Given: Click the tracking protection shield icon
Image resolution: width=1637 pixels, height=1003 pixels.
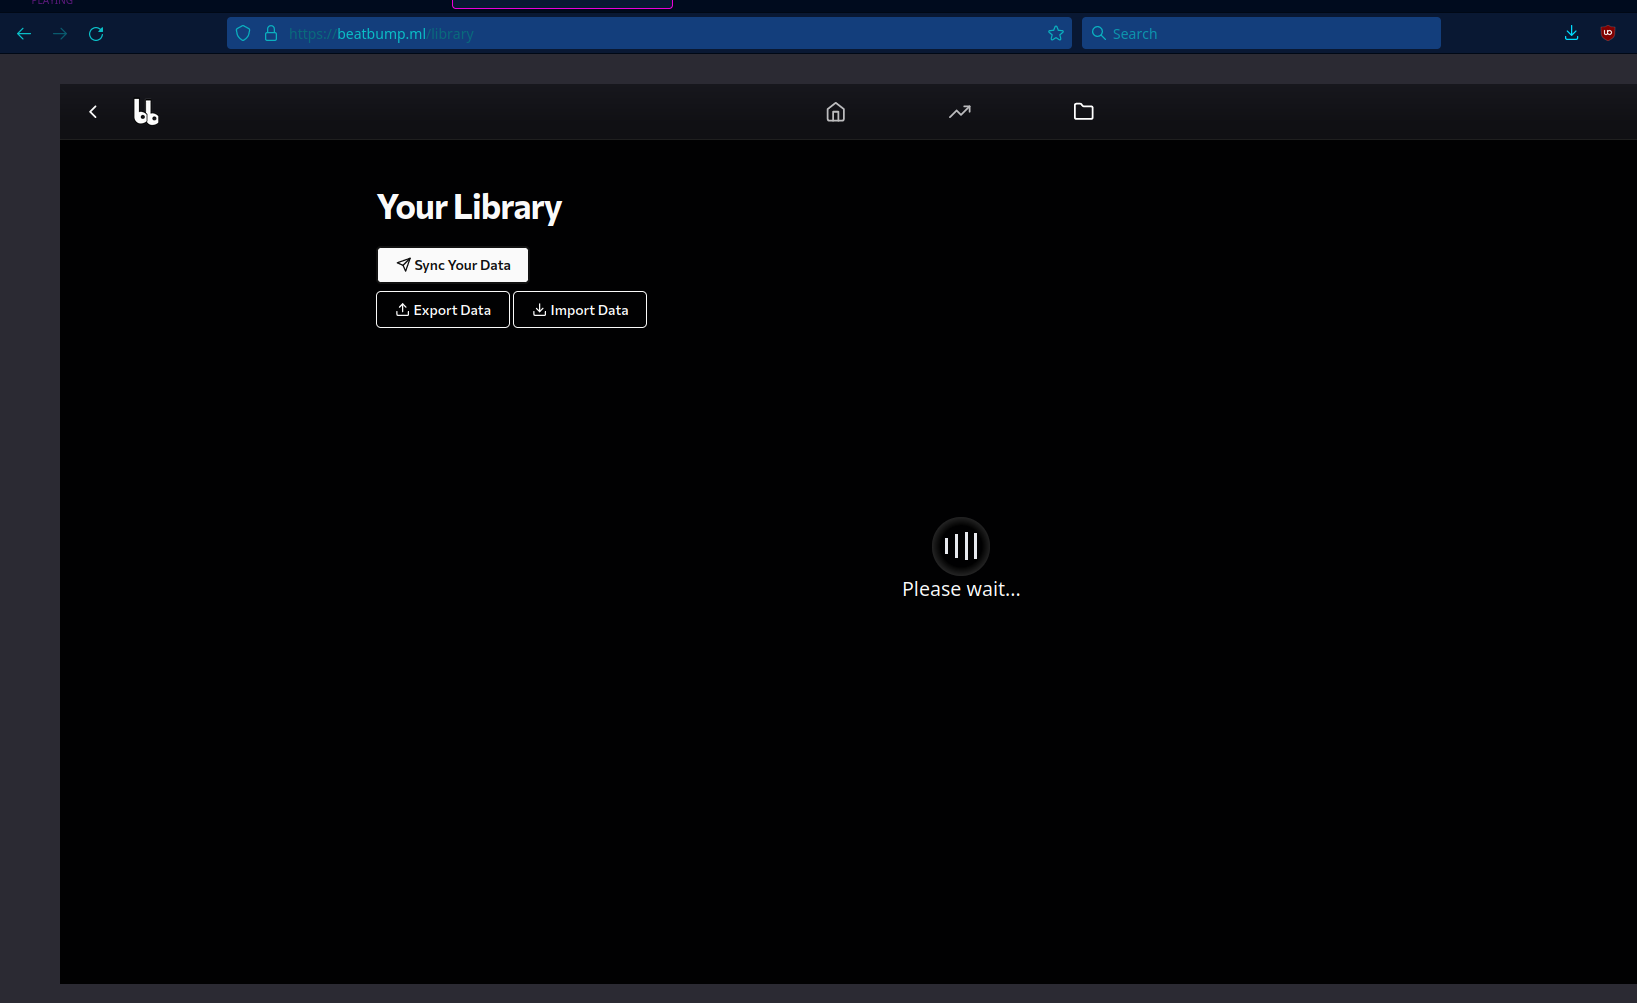Looking at the screenshot, I should click(x=243, y=34).
